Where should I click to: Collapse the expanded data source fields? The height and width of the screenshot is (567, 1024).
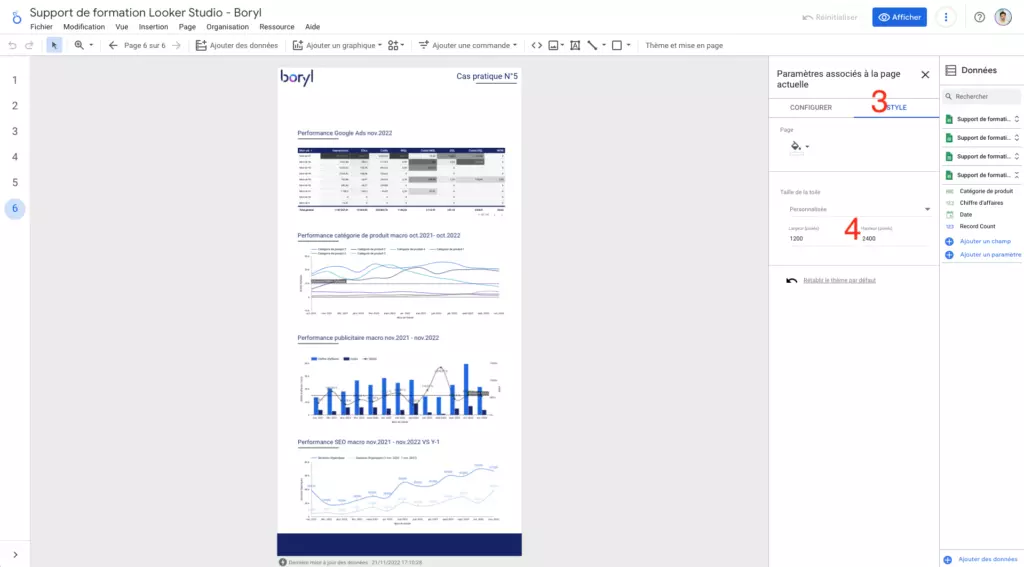point(1016,175)
